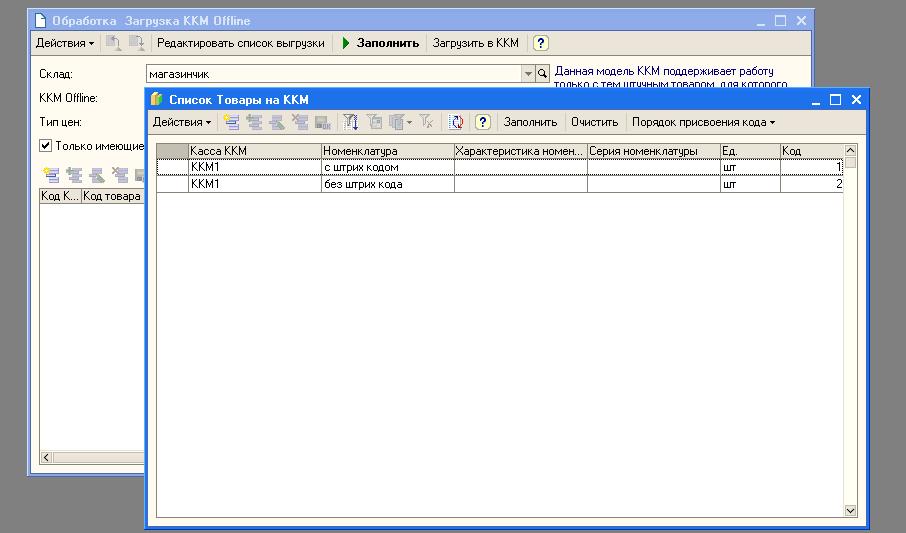Click restore values icon in Обработка toolbar
This screenshot has height=533, width=906.
(x=113, y=43)
